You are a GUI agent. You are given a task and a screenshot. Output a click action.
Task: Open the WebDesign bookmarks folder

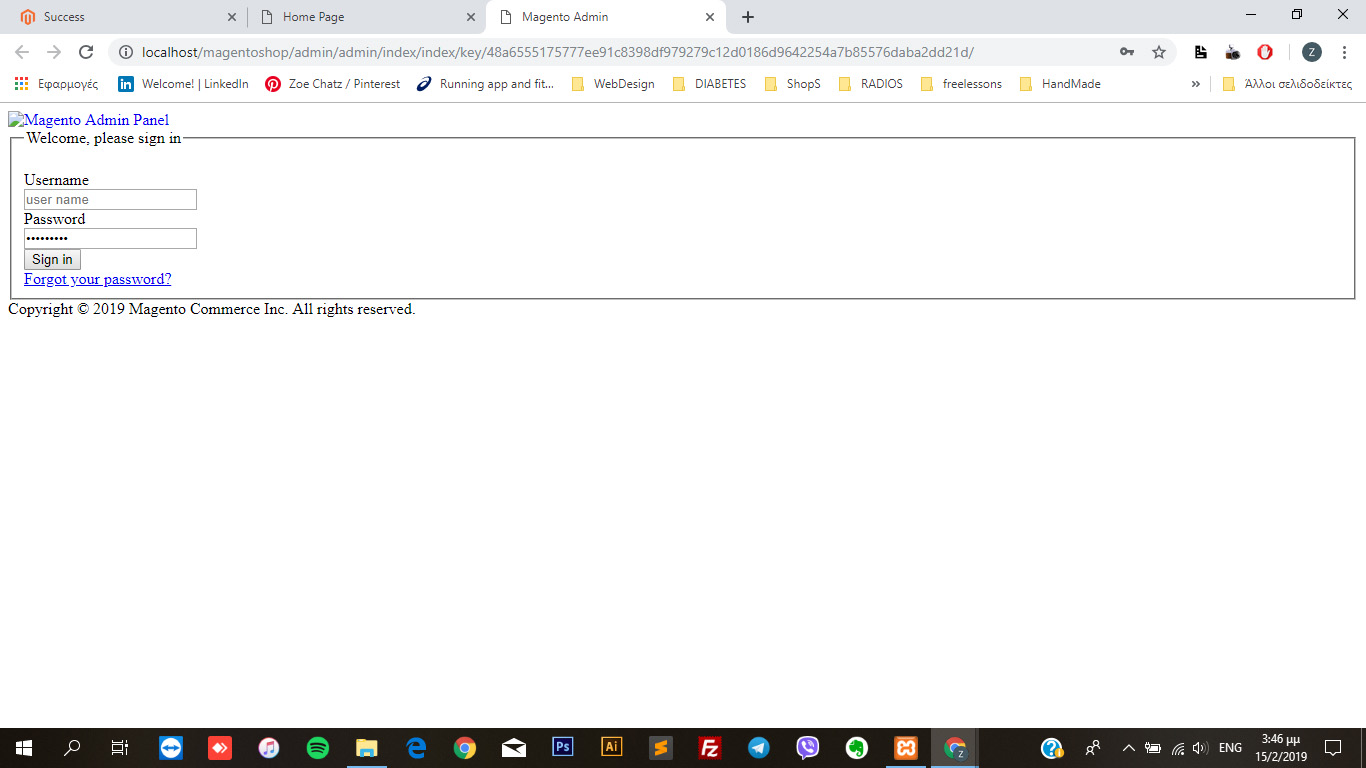[613, 84]
